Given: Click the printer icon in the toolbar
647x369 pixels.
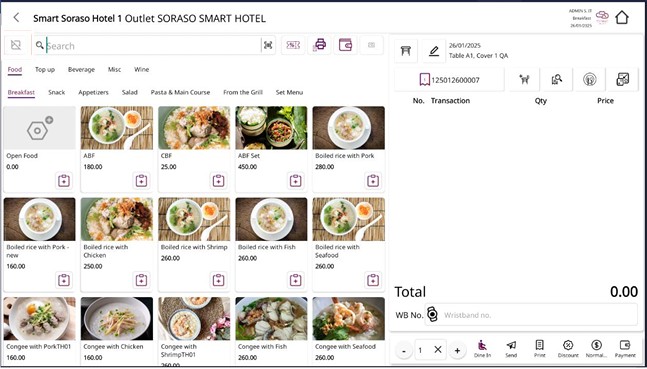Looking at the screenshot, I should click(x=320, y=45).
